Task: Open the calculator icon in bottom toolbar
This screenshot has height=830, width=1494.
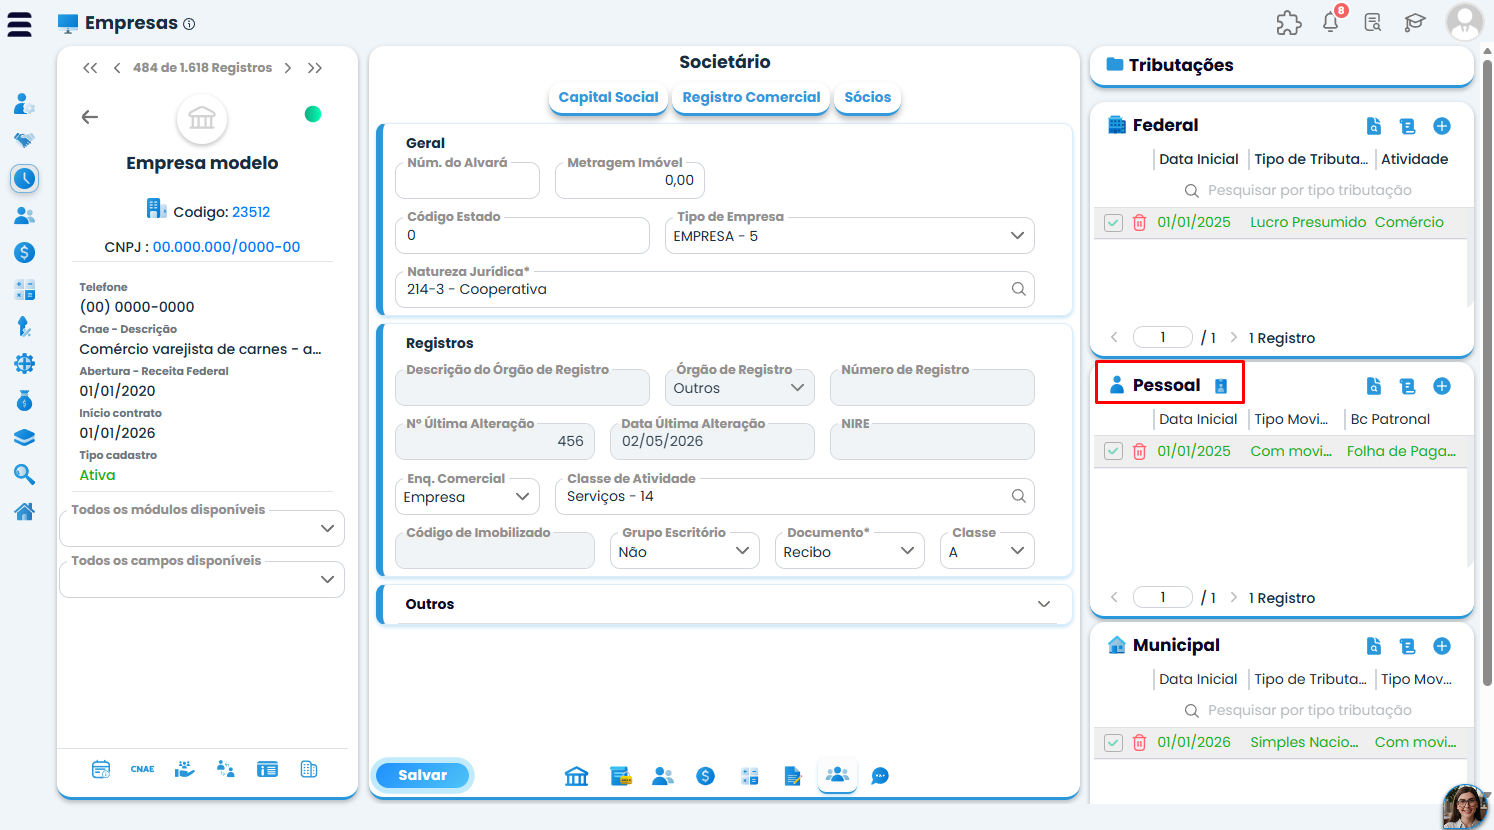Action: tap(749, 776)
